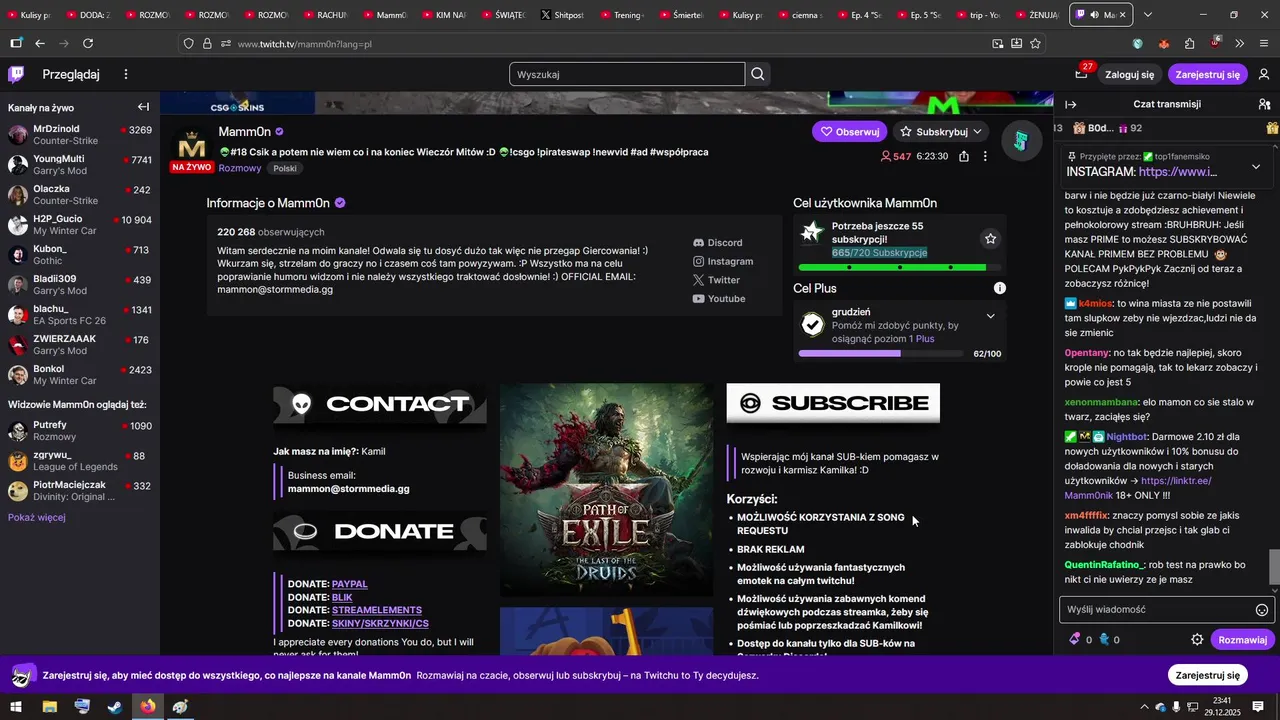The height and width of the screenshot is (720, 1280).
Task: Mute the Twitch tab audio icon
Action: pyautogui.click(x=1095, y=15)
